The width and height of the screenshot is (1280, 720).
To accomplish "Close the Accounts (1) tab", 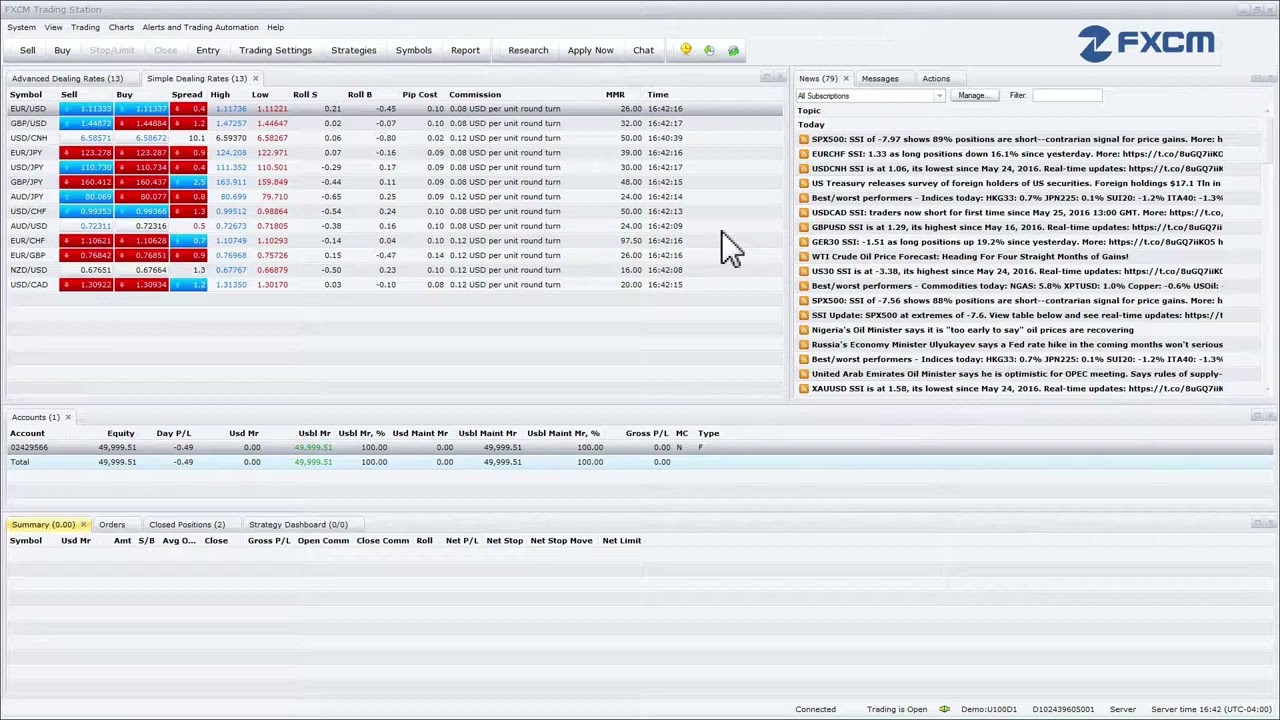I will (x=68, y=417).
